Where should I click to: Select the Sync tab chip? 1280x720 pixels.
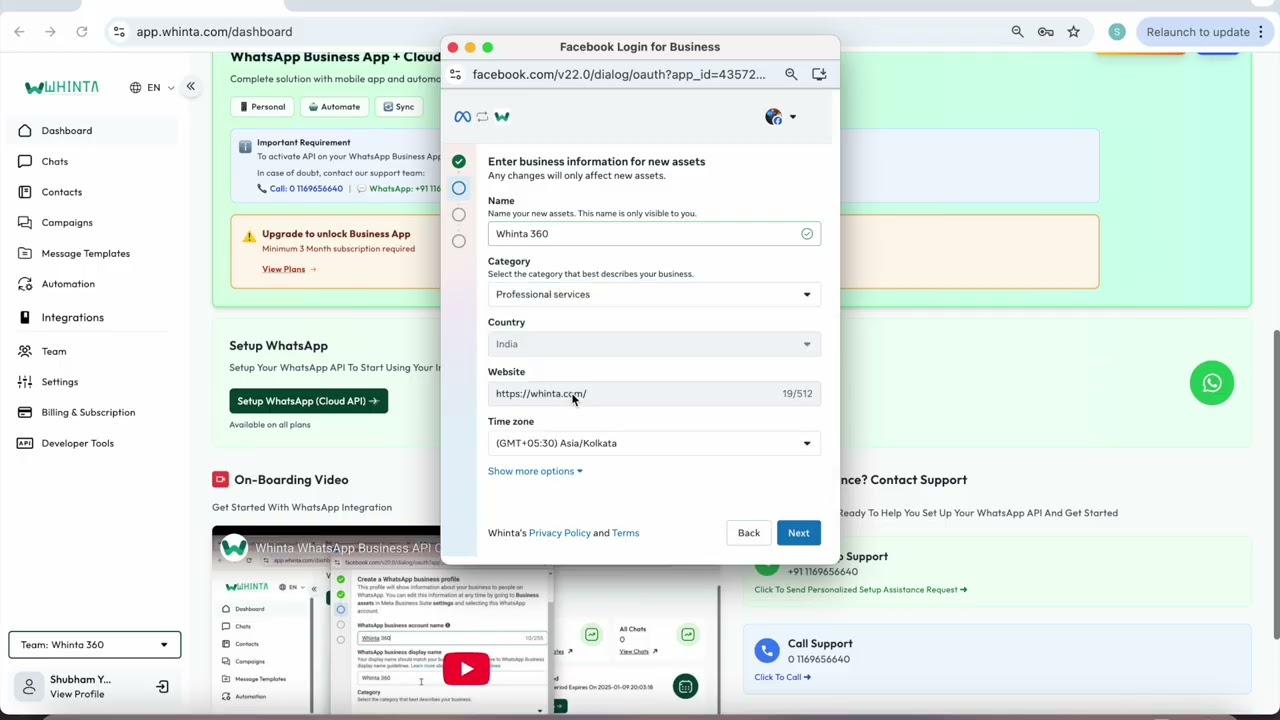397,107
